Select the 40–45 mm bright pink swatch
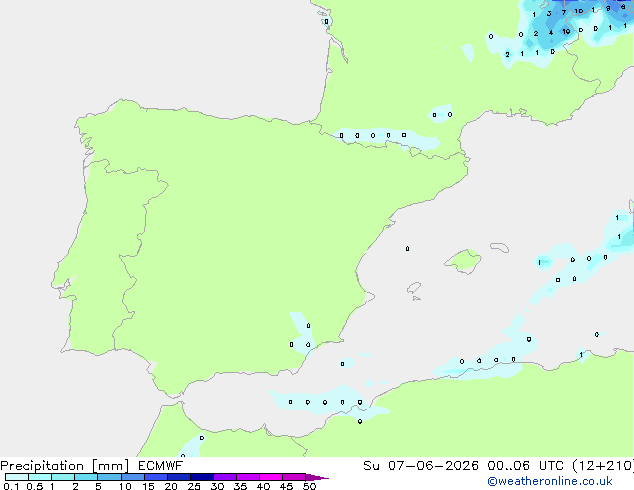634x490 pixels. click(271, 477)
